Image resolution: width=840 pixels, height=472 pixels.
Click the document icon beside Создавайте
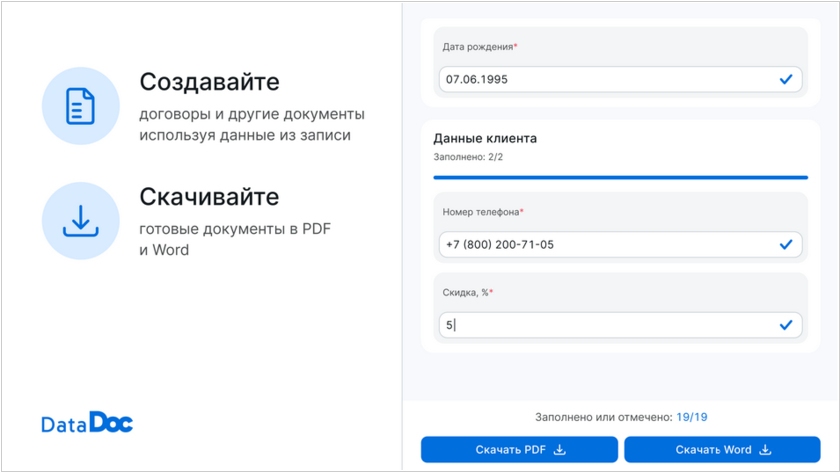(x=80, y=106)
